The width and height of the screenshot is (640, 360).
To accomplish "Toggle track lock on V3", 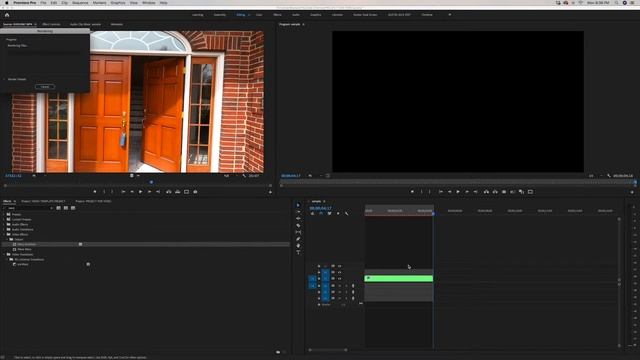I will click(319, 266).
